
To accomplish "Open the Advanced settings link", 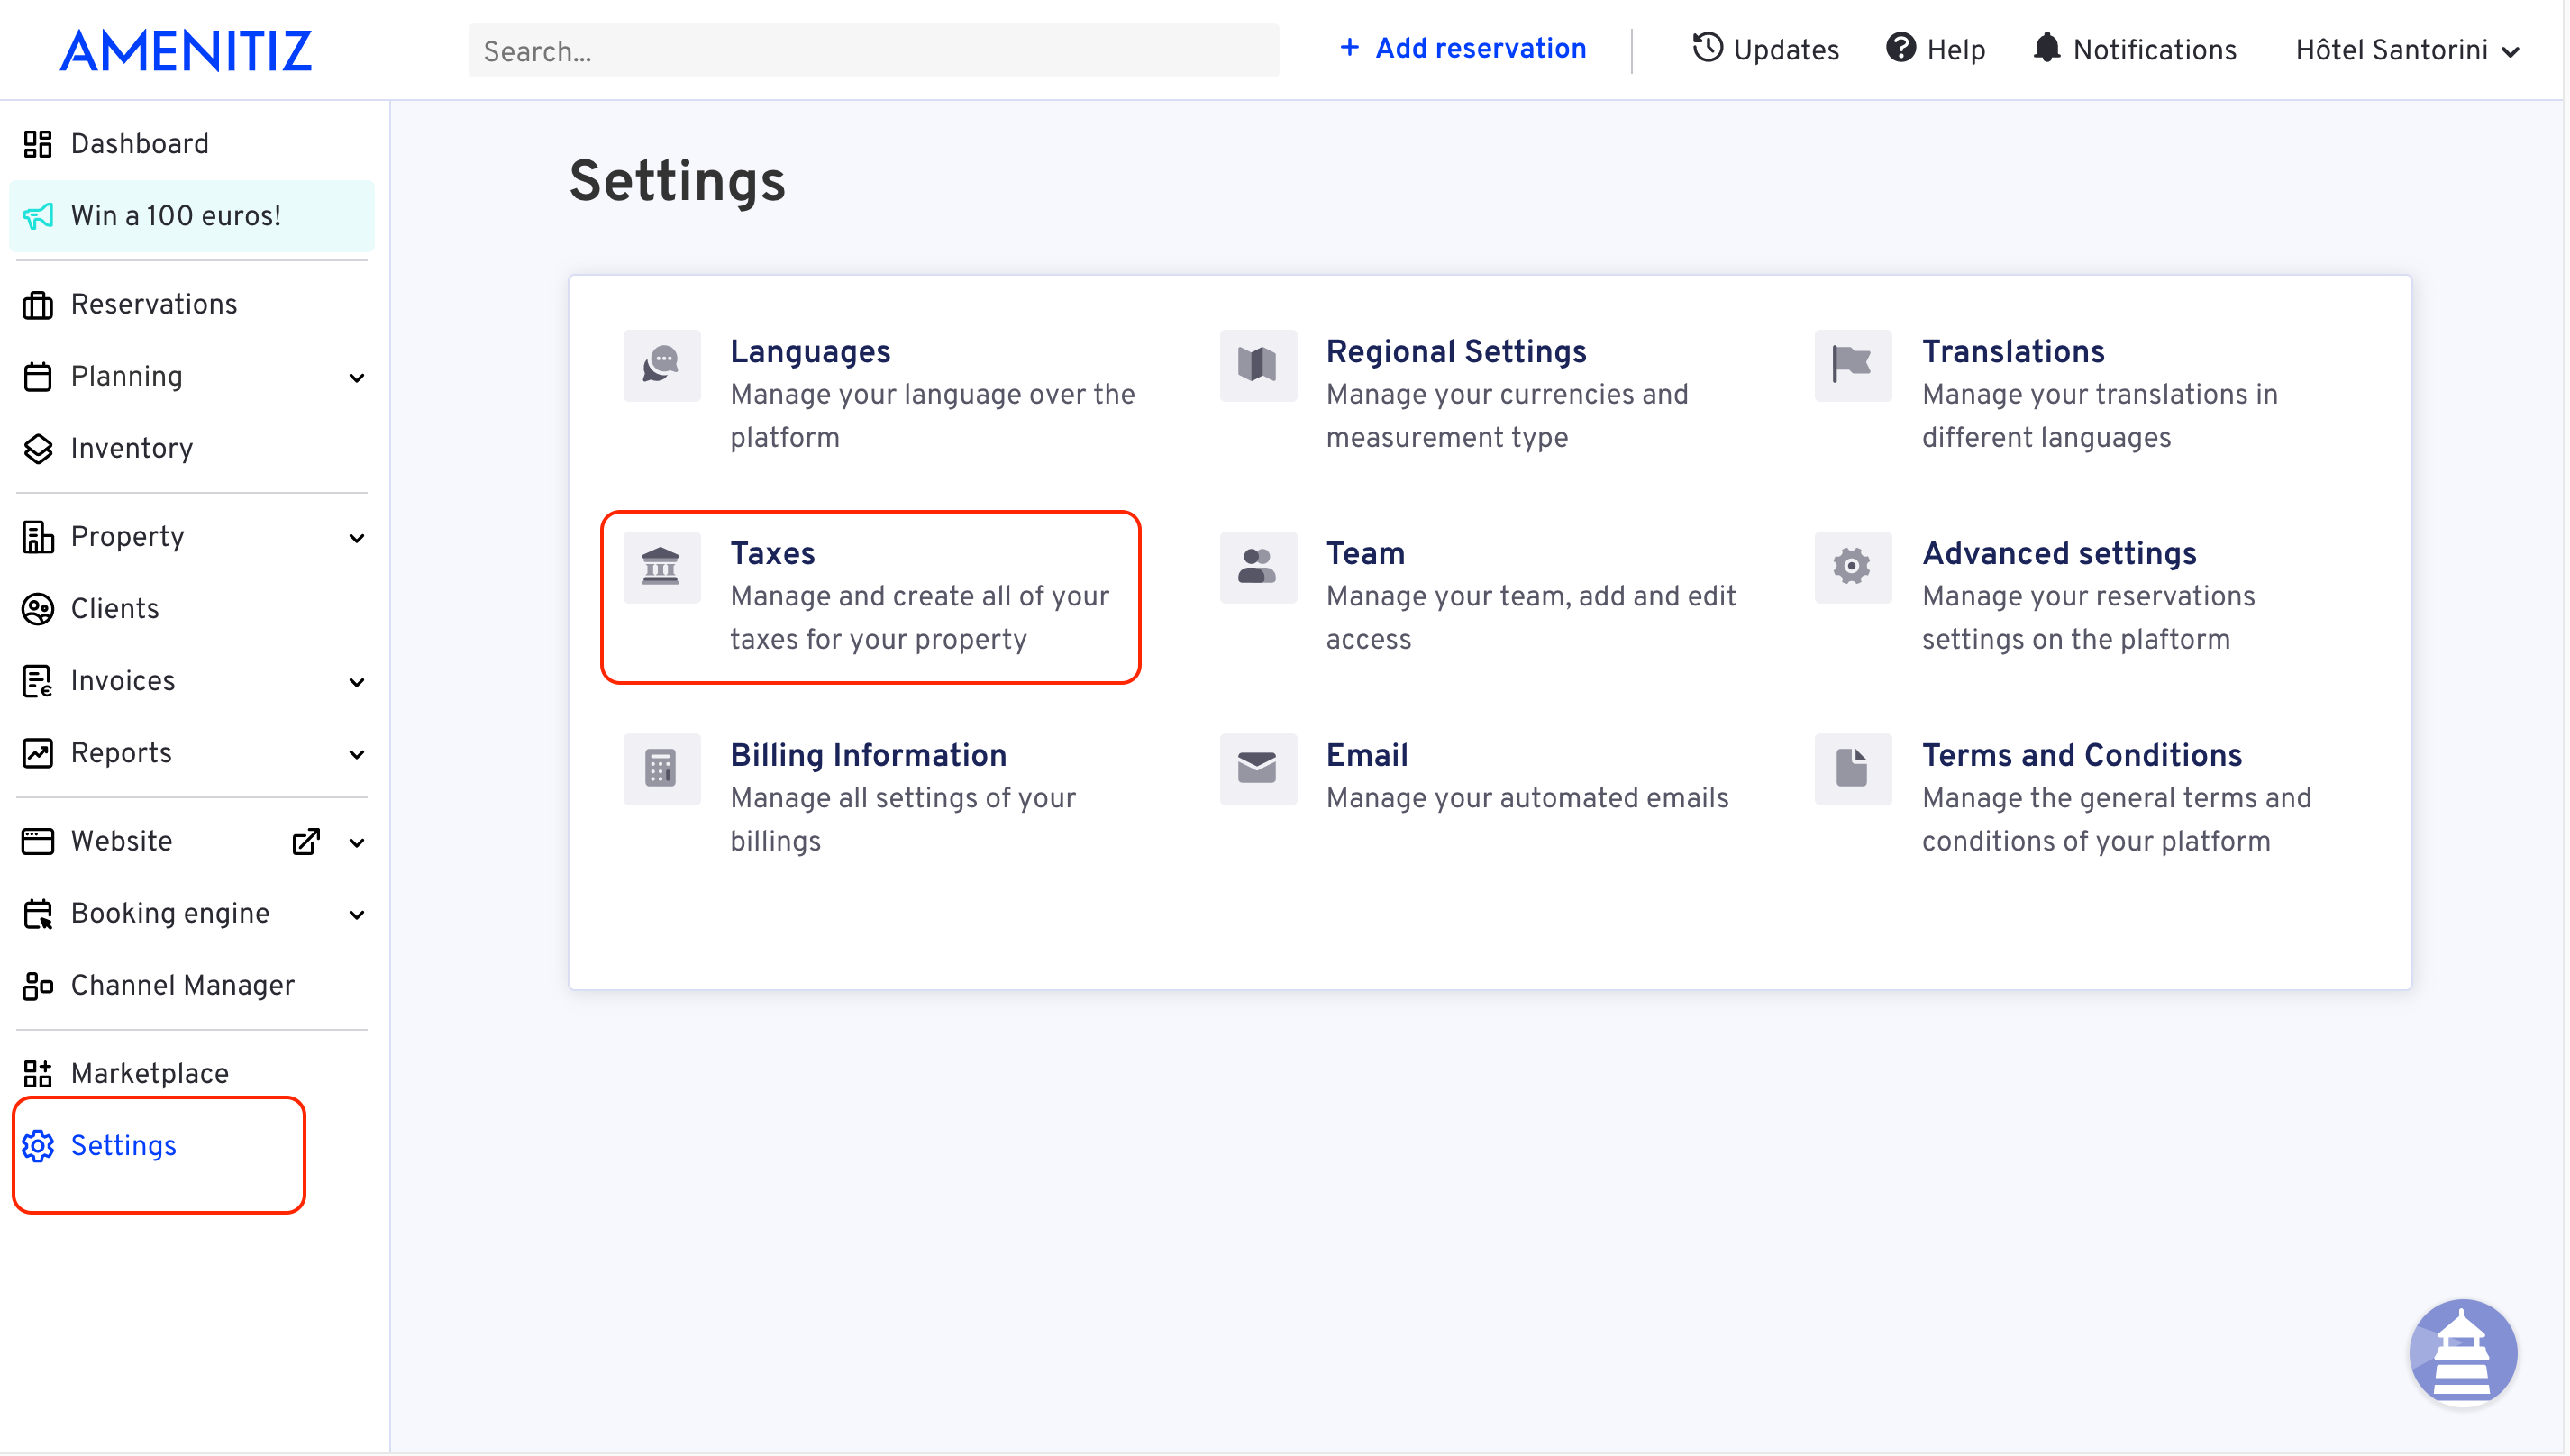I will [x=2059, y=554].
